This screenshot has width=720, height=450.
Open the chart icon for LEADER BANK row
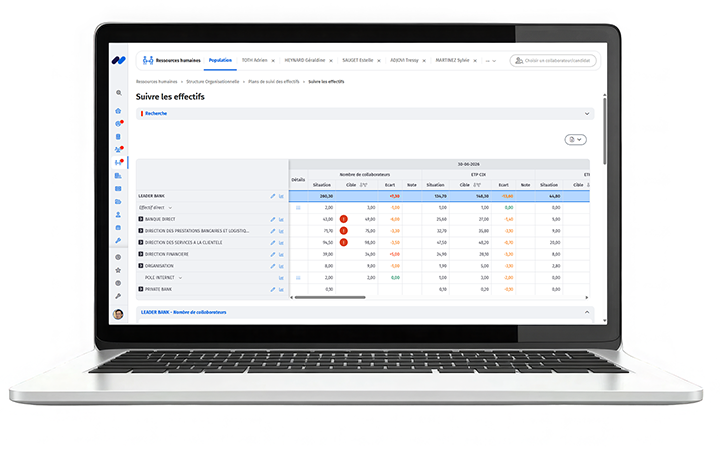[281, 196]
